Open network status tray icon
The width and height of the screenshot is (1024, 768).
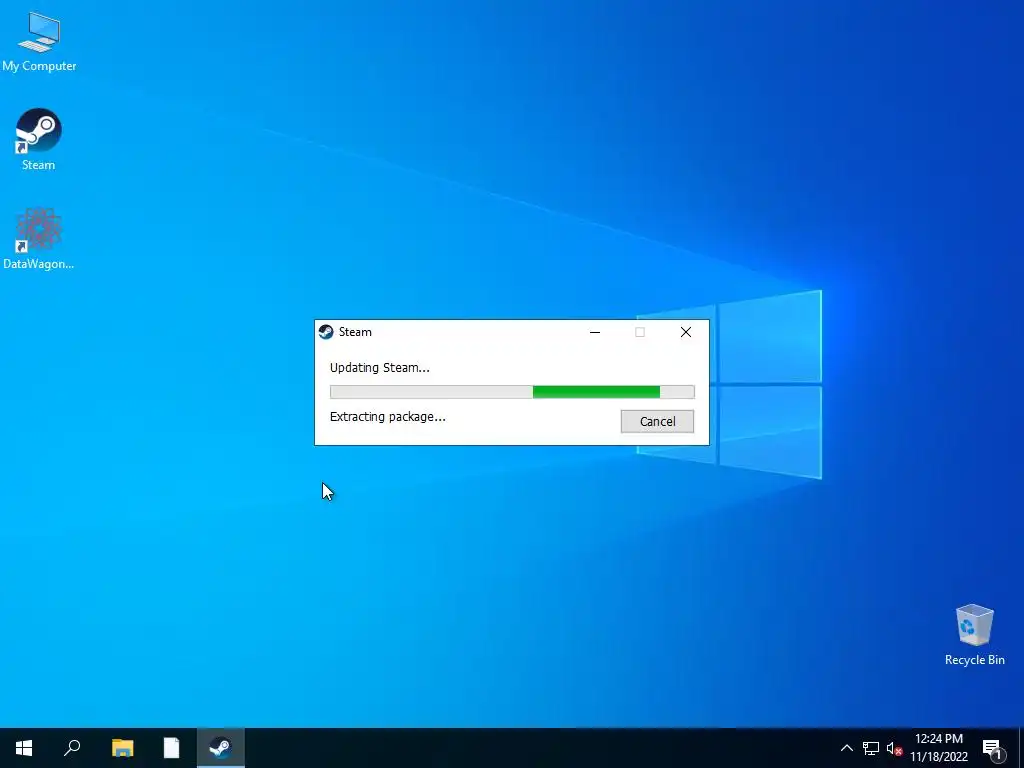click(x=871, y=748)
